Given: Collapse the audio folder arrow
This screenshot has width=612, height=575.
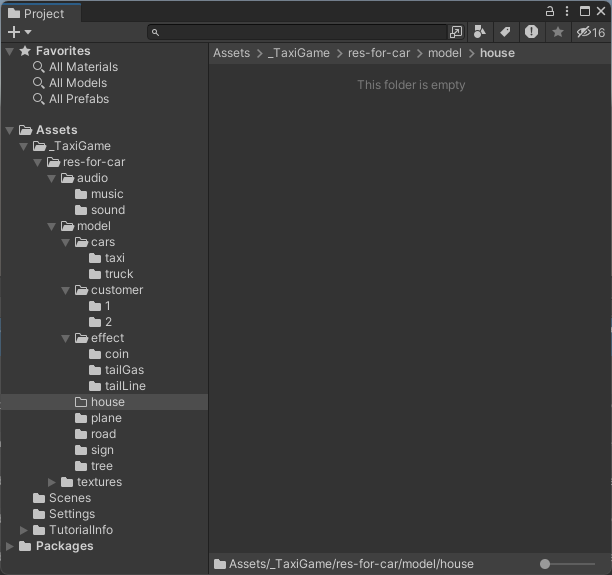Looking at the screenshot, I should (52, 178).
